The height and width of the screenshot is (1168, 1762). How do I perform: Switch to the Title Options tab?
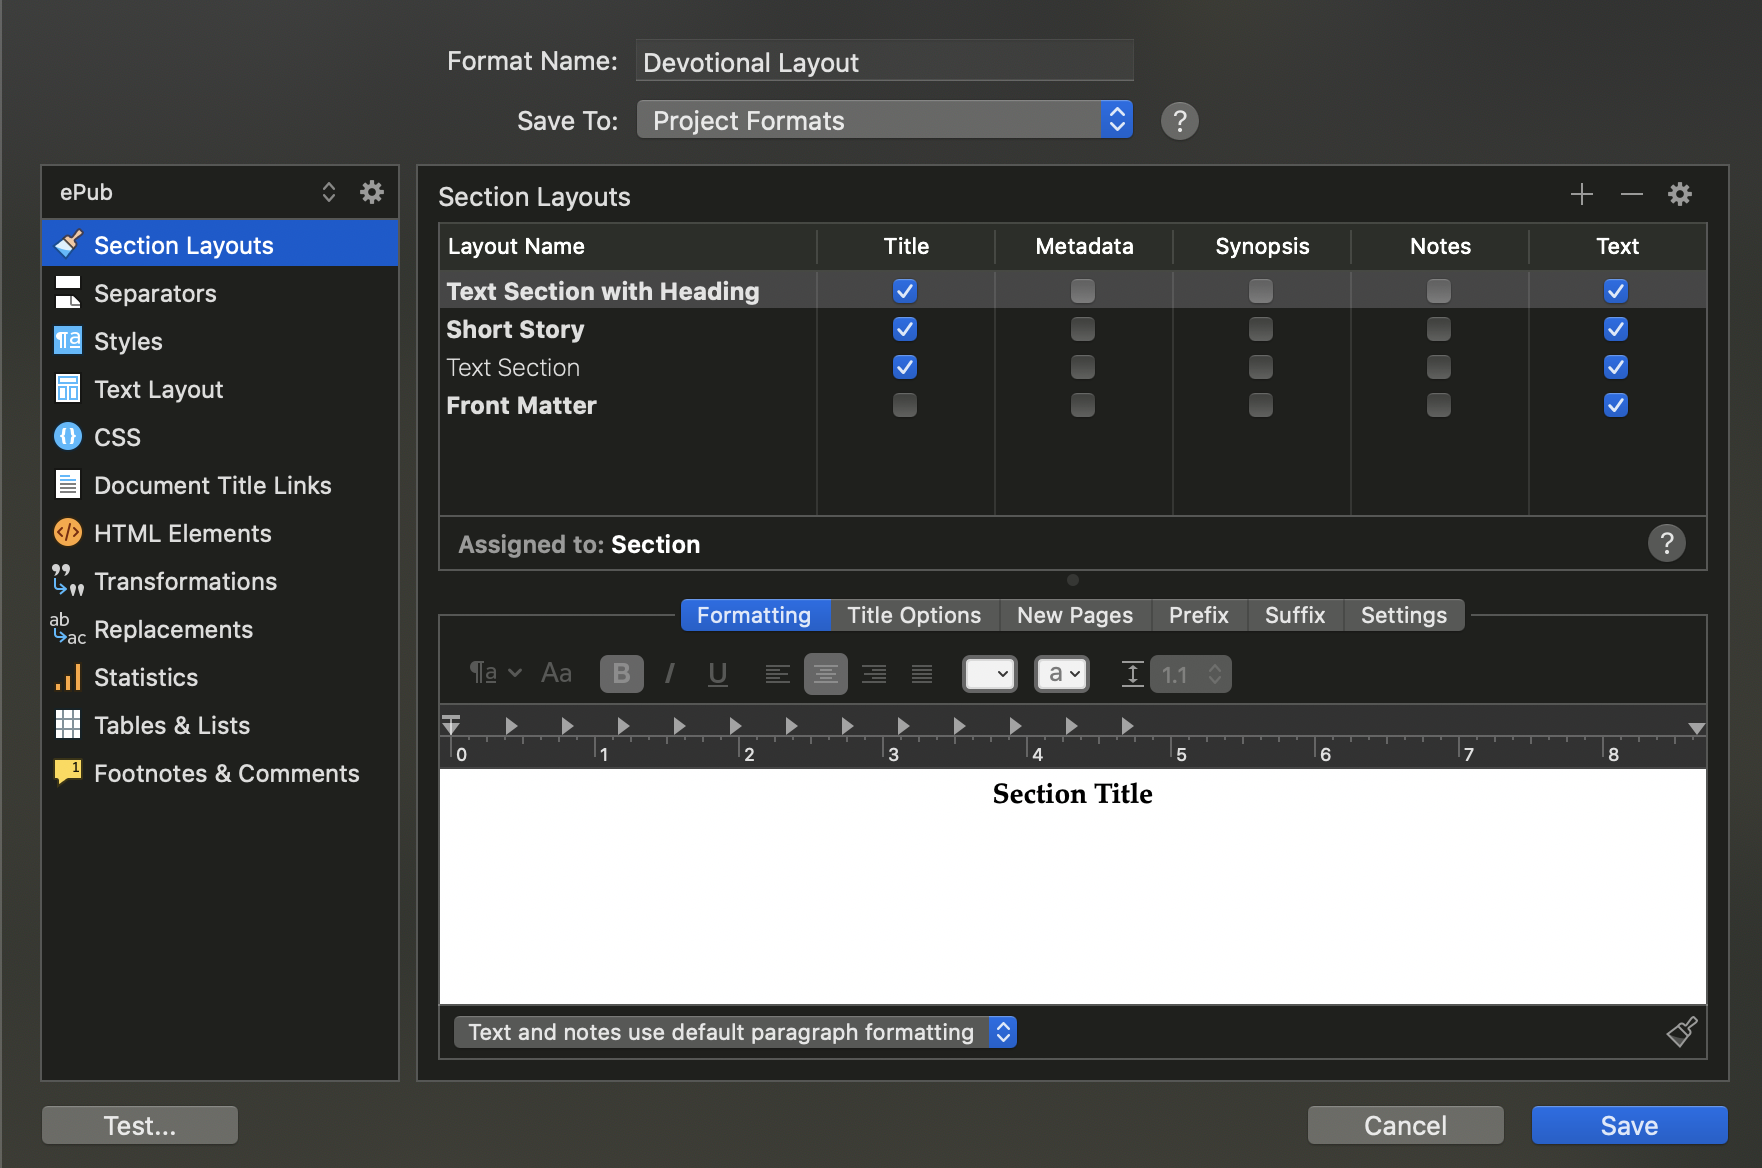click(x=914, y=615)
